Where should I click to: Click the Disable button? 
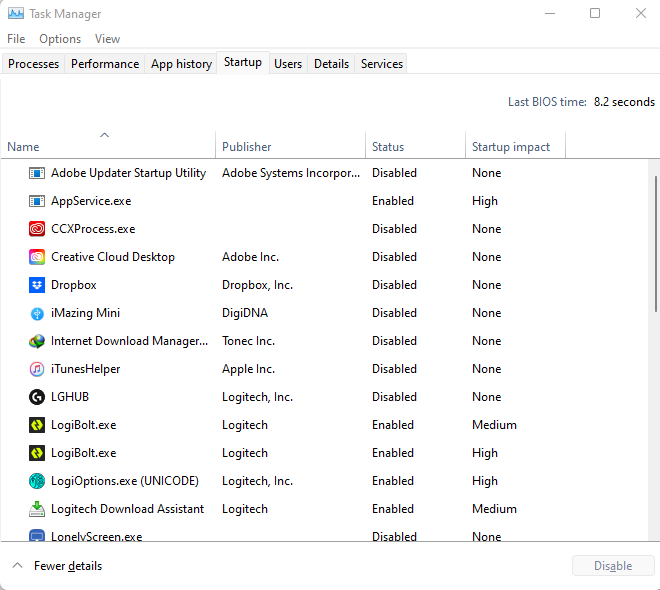coord(613,566)
